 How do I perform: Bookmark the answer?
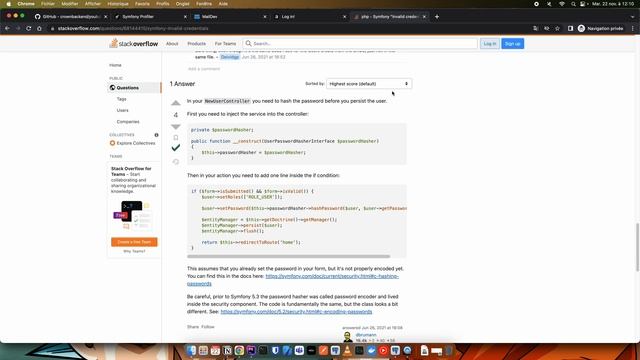(x=176, y=138)
